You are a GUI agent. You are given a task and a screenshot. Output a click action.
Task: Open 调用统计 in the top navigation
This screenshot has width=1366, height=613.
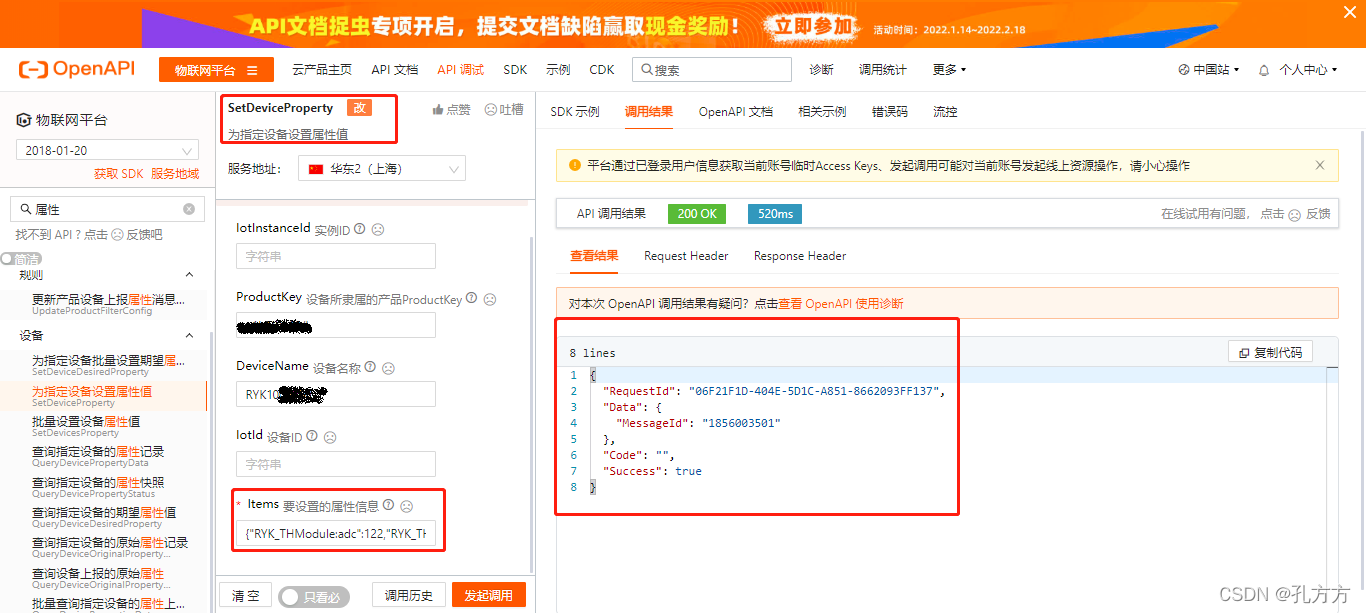click(883, 70)
